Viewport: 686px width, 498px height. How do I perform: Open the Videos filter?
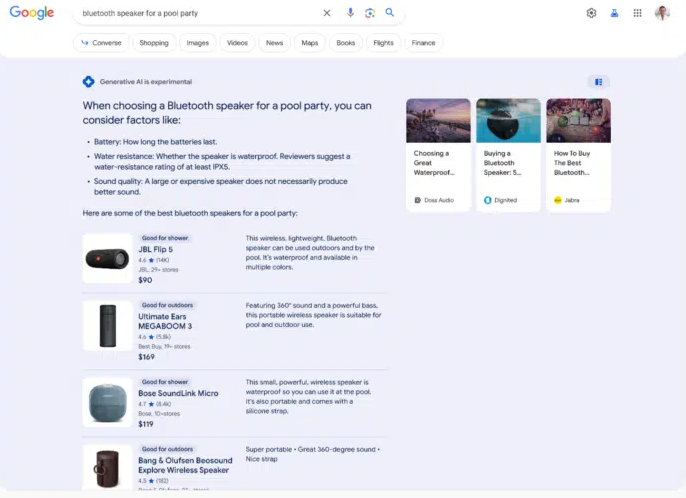[x=237, y=43]
